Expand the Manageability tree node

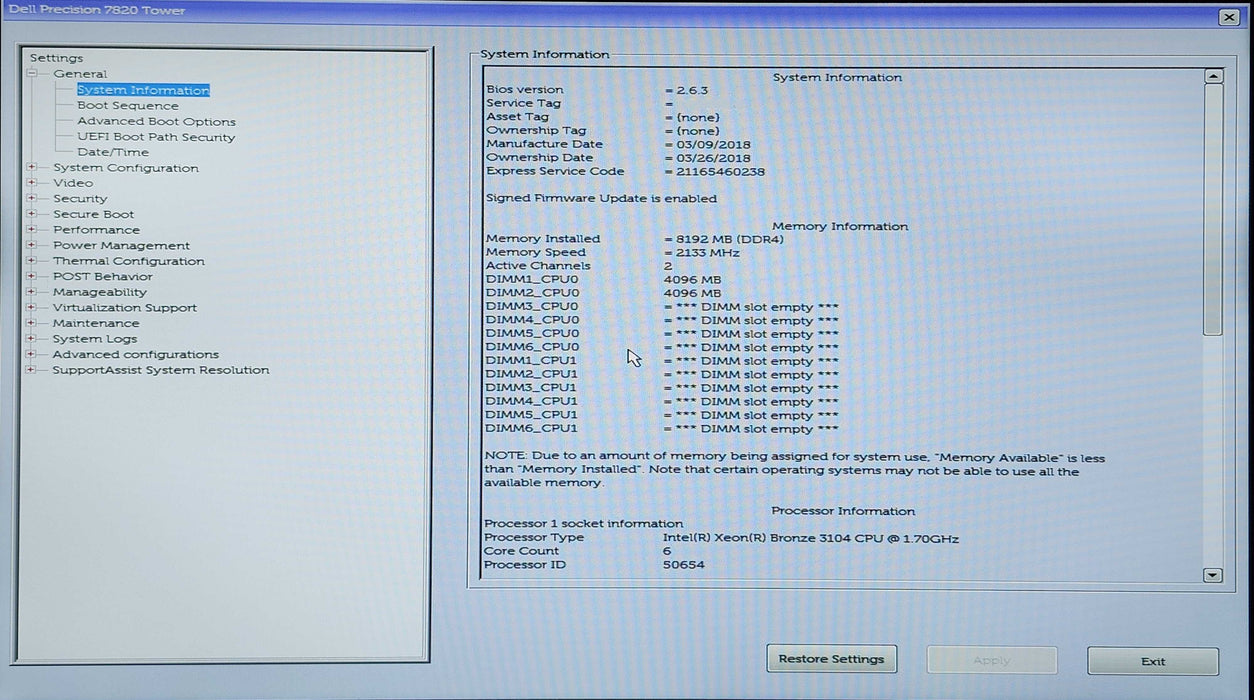[32, 292]
